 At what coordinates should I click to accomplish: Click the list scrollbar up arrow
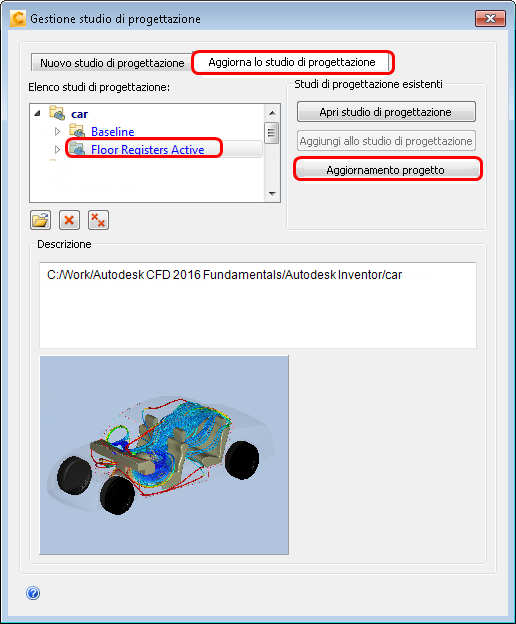[272, 113]
